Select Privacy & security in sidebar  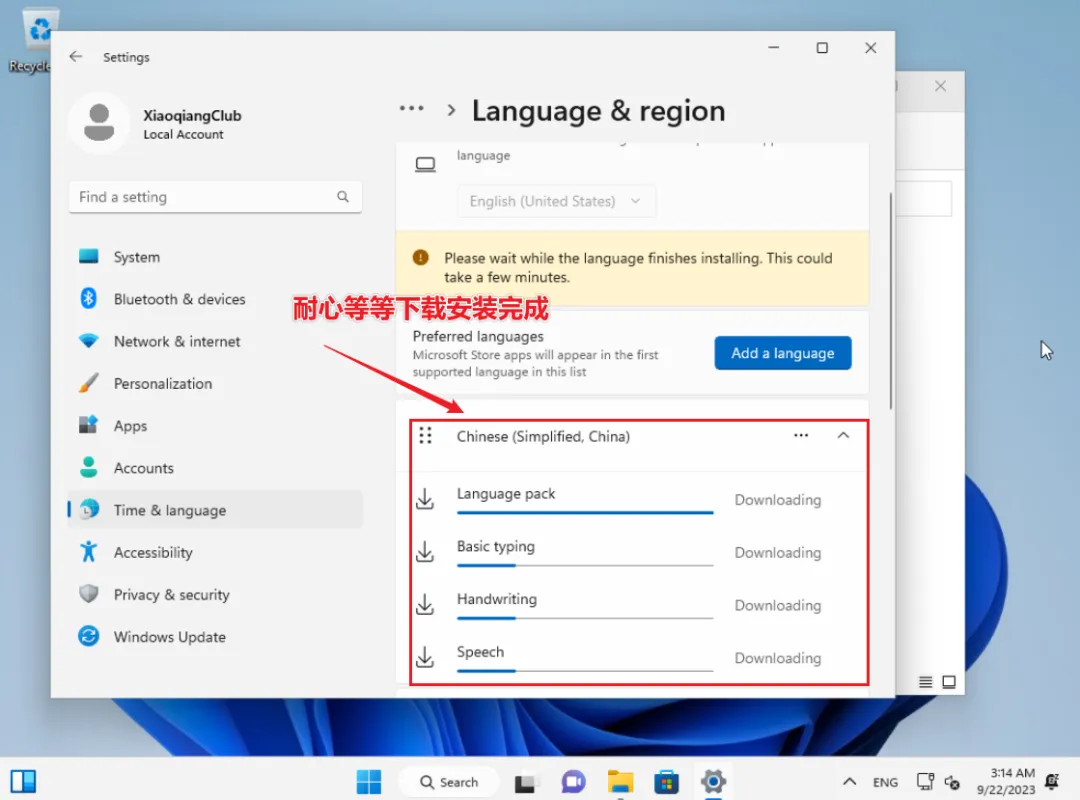click(x=171, y=595)
